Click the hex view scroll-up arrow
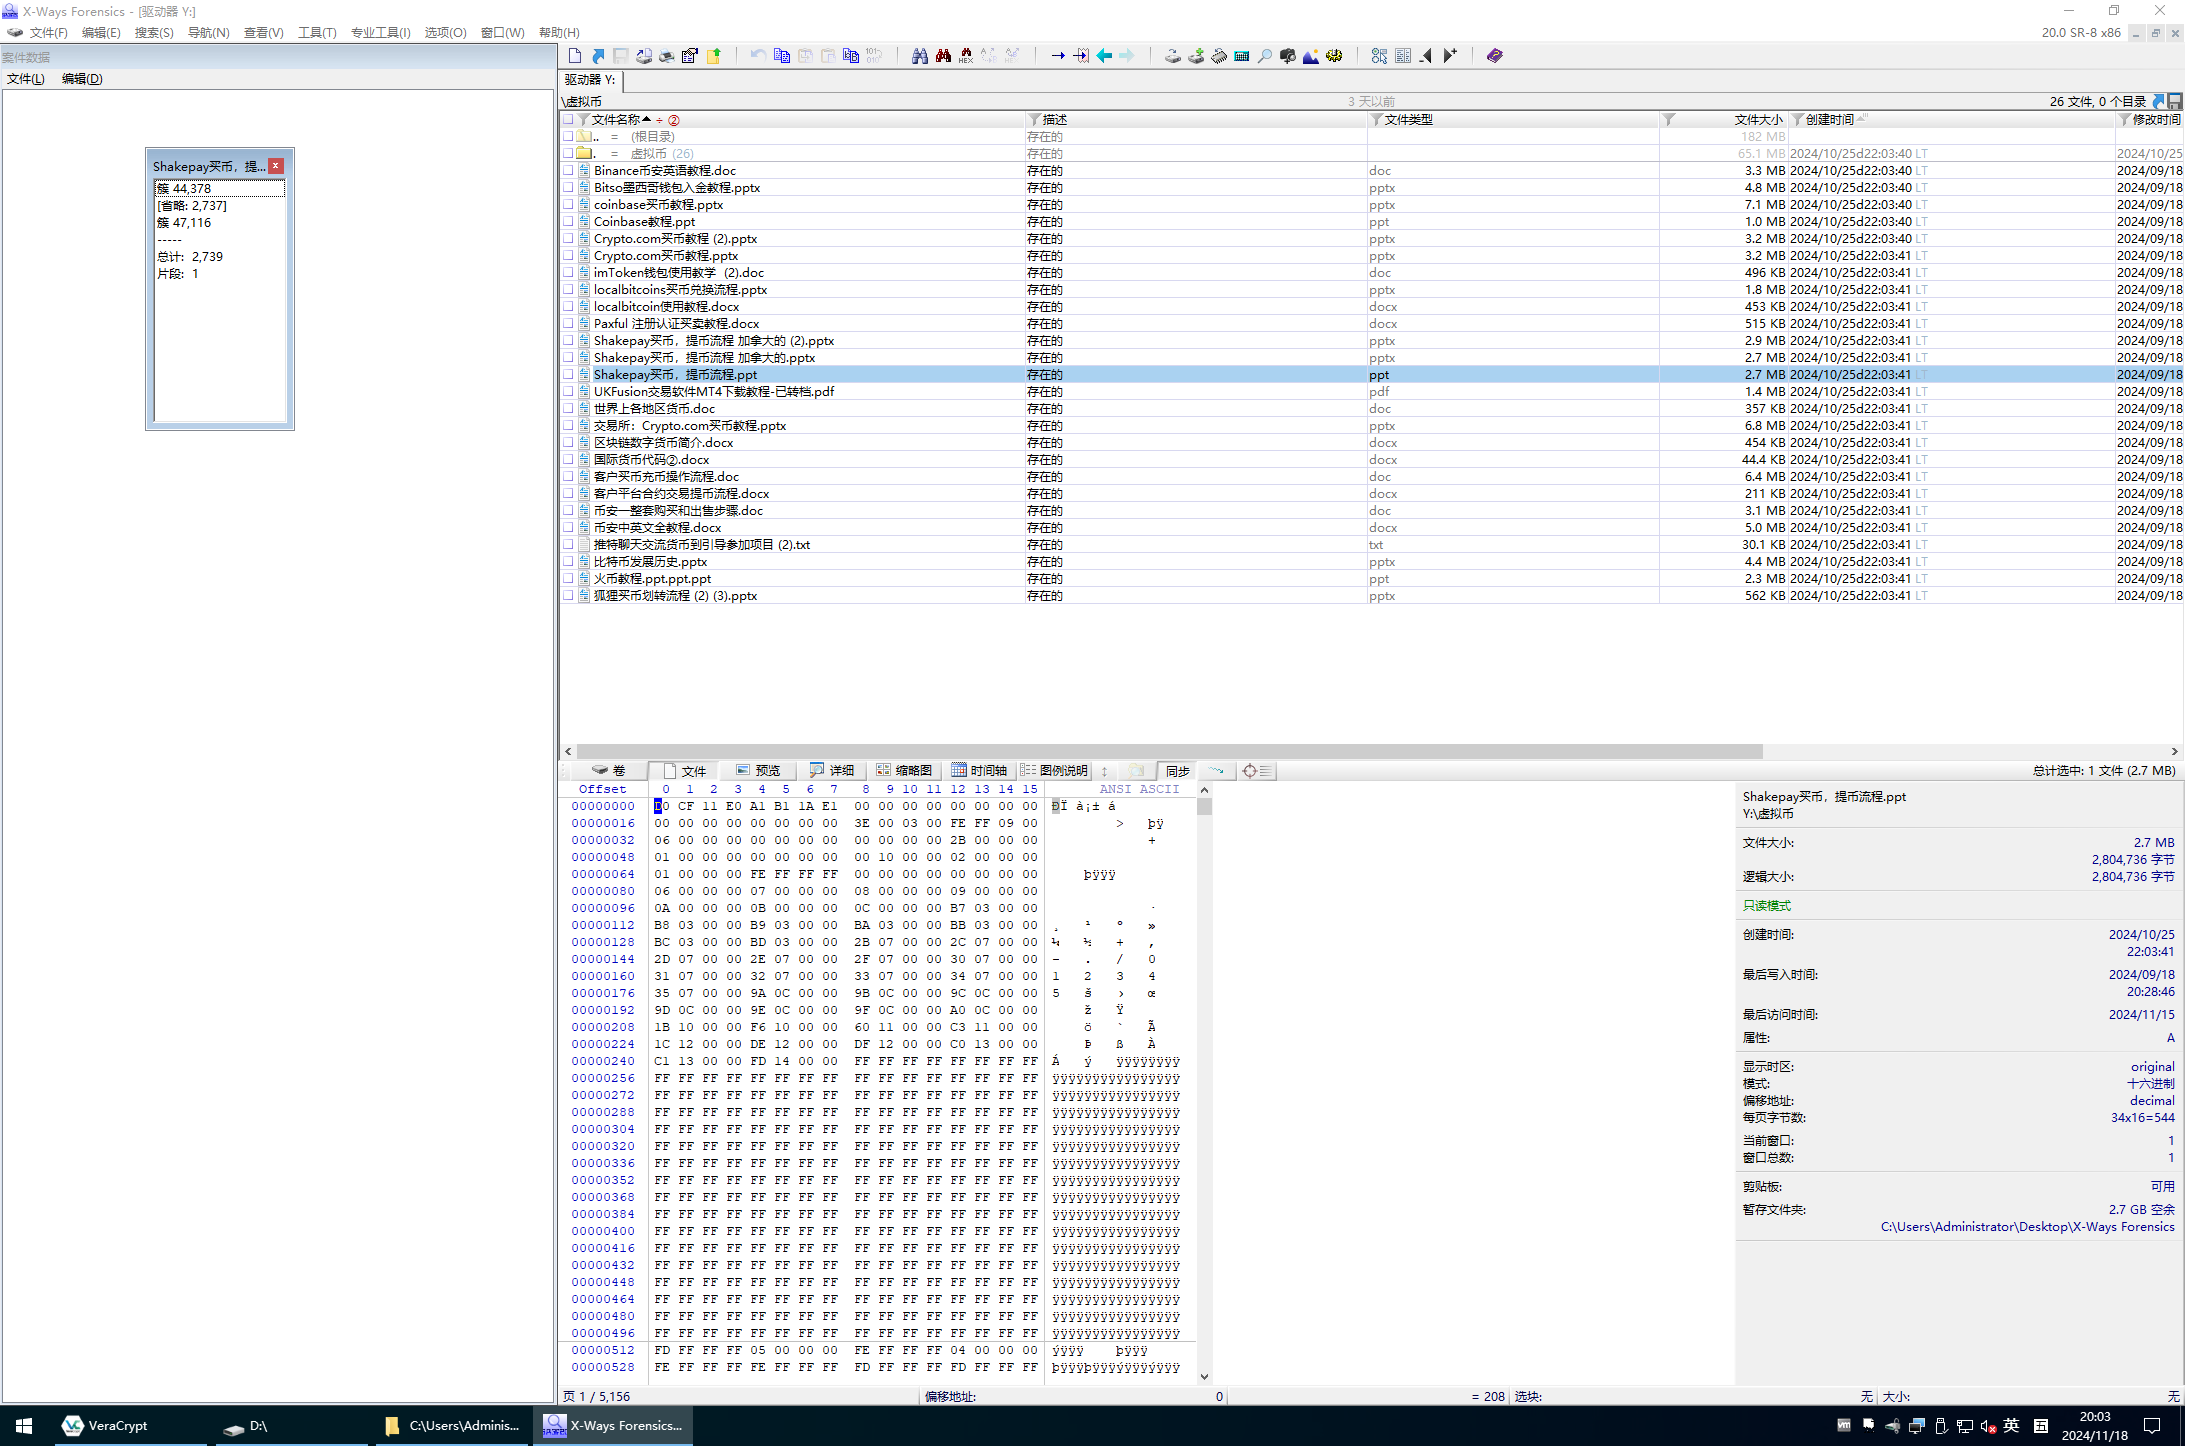 pyautogui.click(x=1204, y=790)
